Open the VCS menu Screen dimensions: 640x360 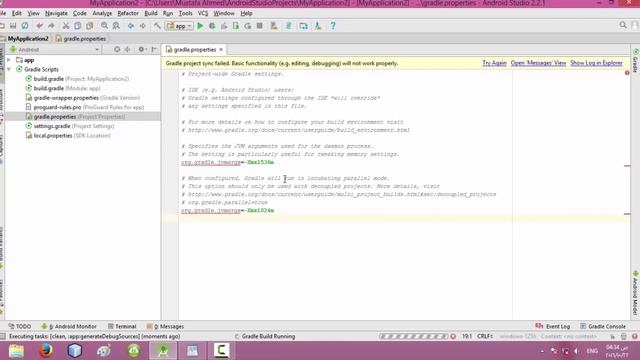click(x=203, y=13)
